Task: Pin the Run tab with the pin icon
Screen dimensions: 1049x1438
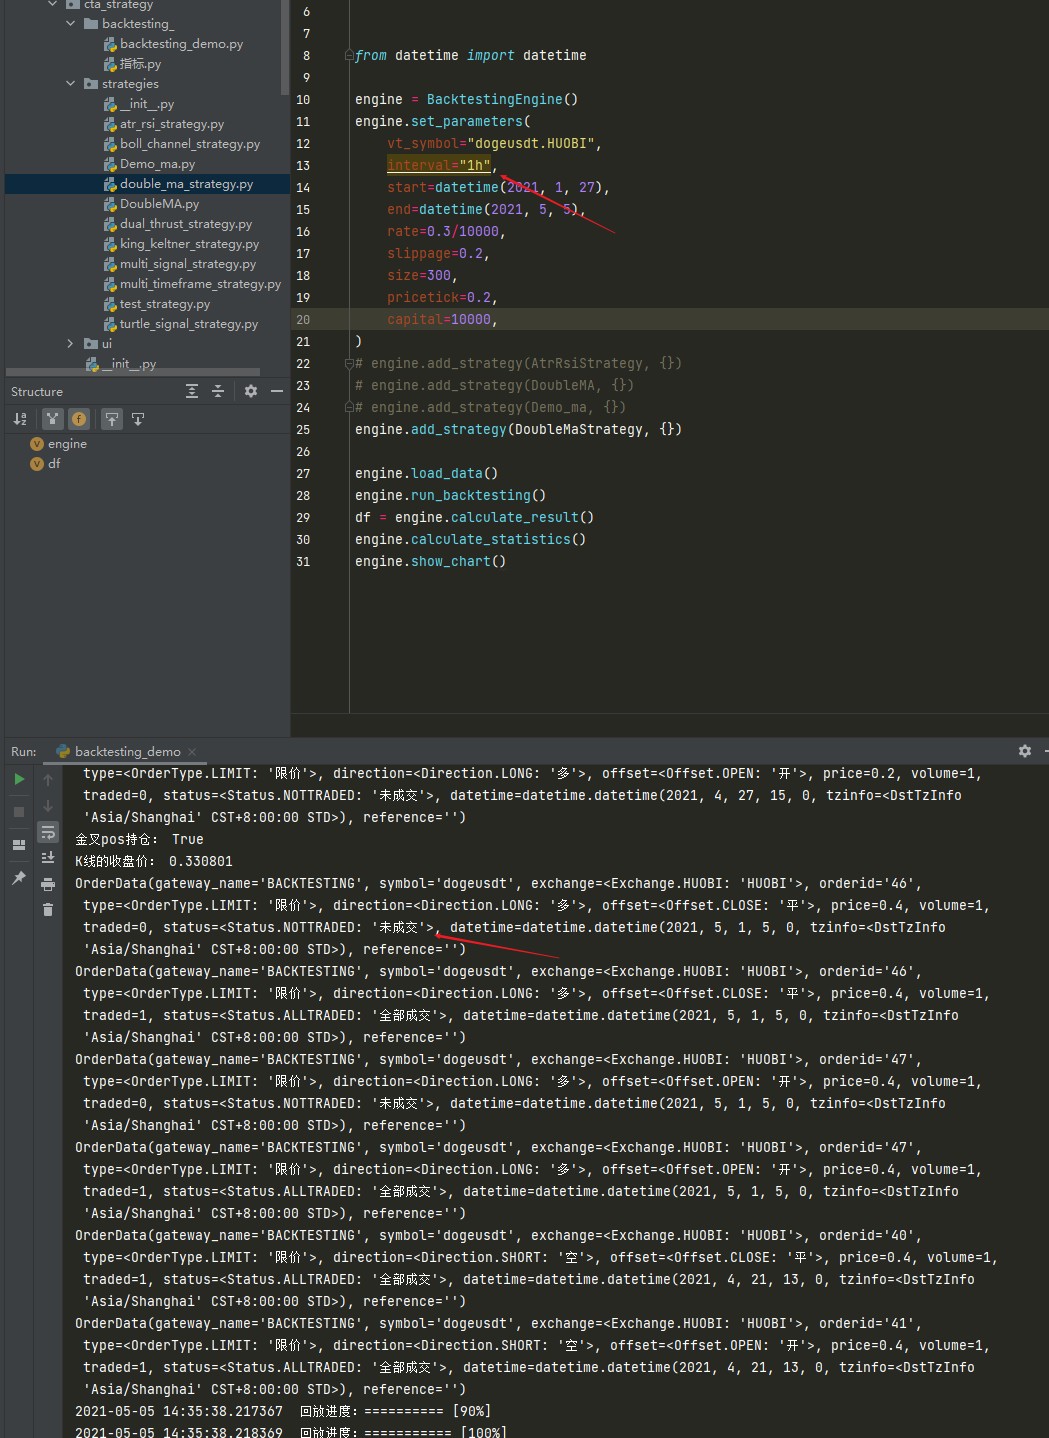Action: coord(19,878)
